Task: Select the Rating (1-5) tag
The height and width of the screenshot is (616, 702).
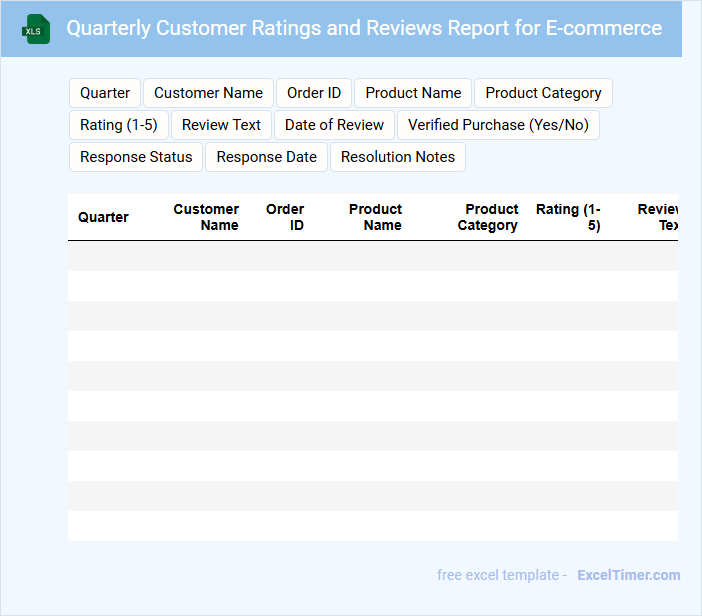Action: point(119,125)
